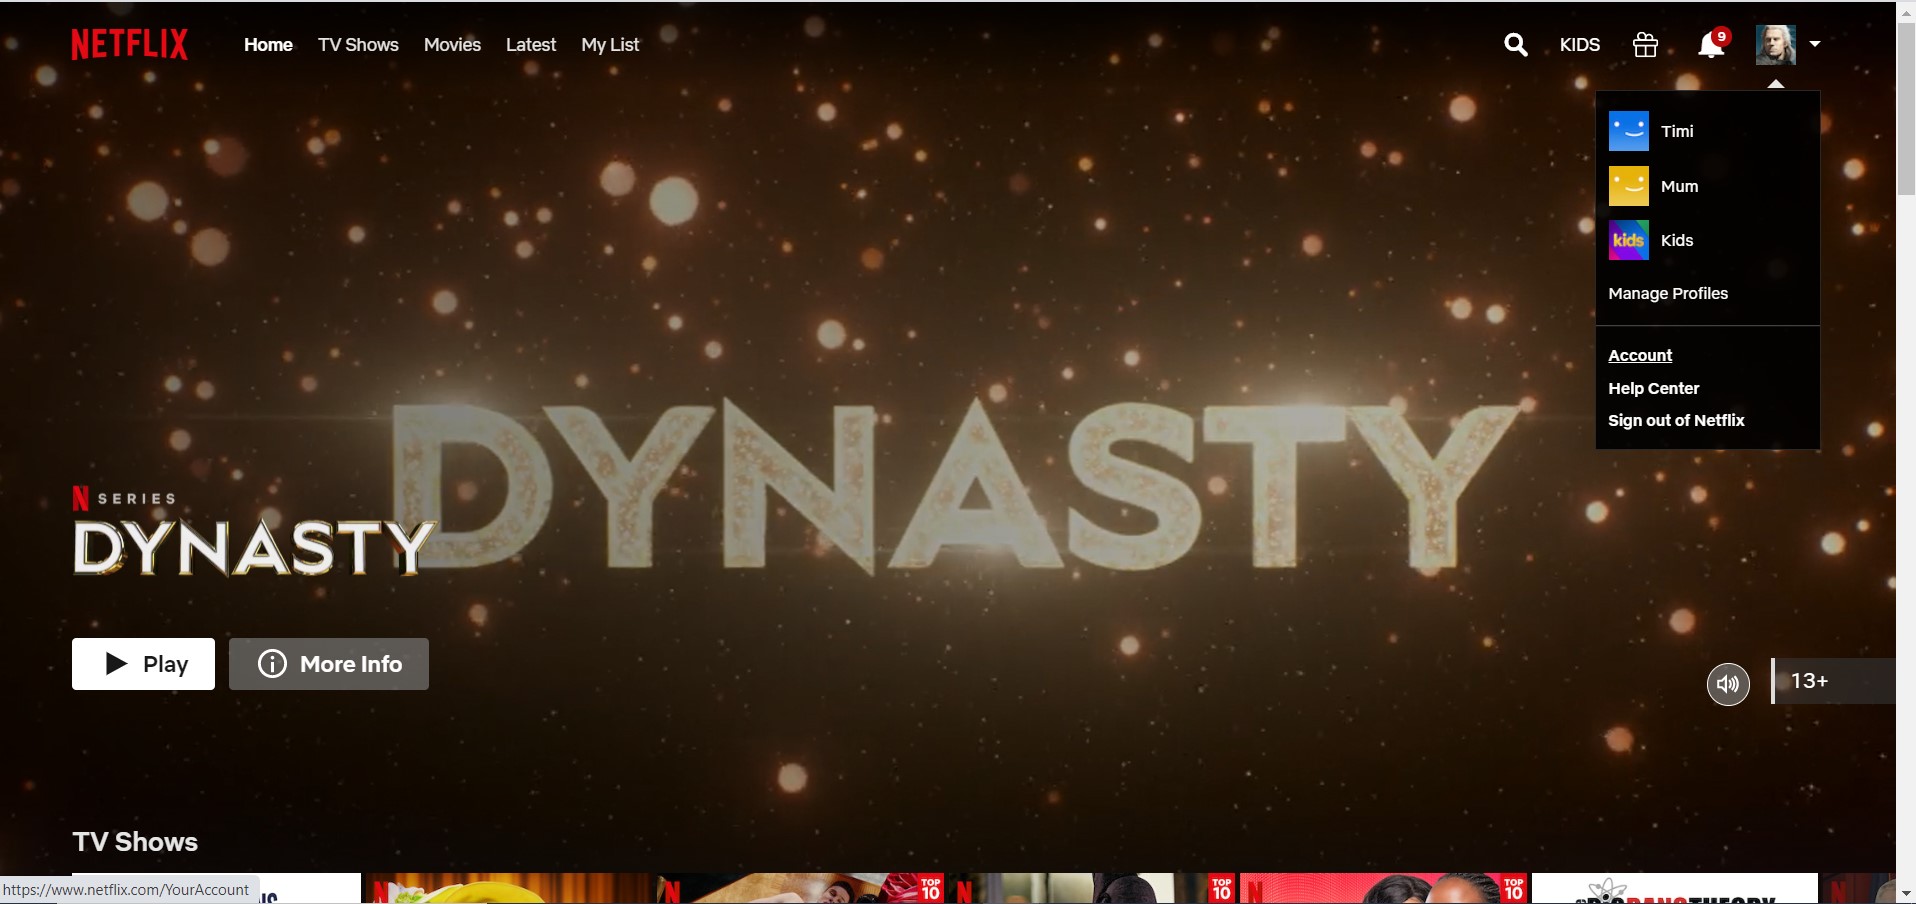Play Dynasty
Image resolution: width=1916 pixels, height=904 pixels.
(x=143, y=664)
